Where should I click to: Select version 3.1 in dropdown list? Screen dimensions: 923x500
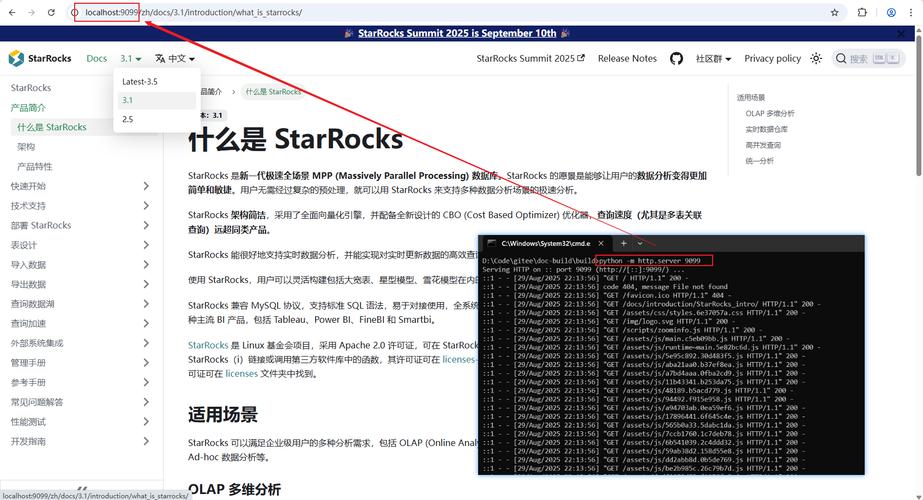(x=157, y=100)
